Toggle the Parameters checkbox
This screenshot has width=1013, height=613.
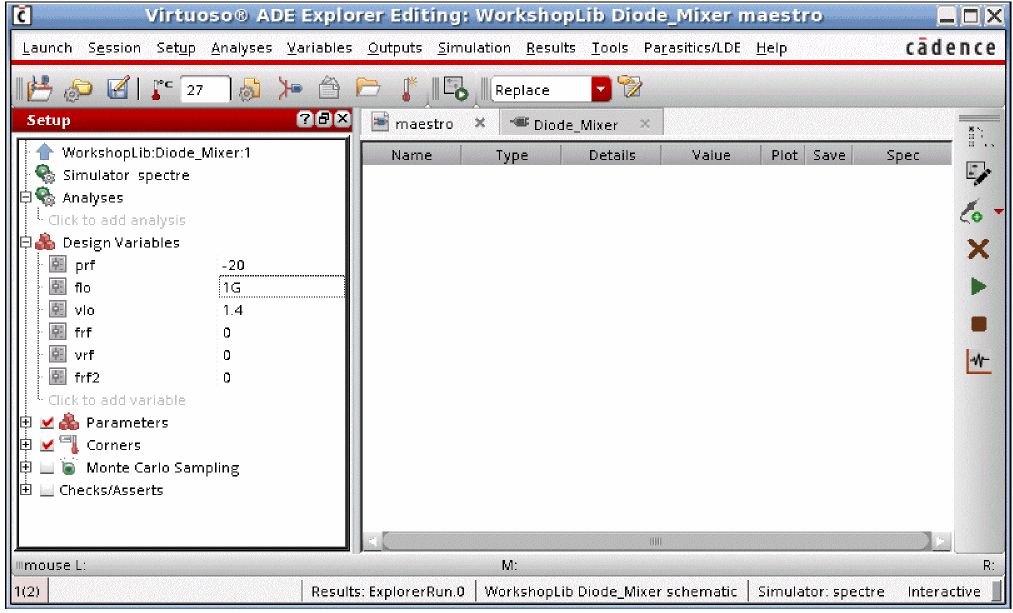pos(47,422)
